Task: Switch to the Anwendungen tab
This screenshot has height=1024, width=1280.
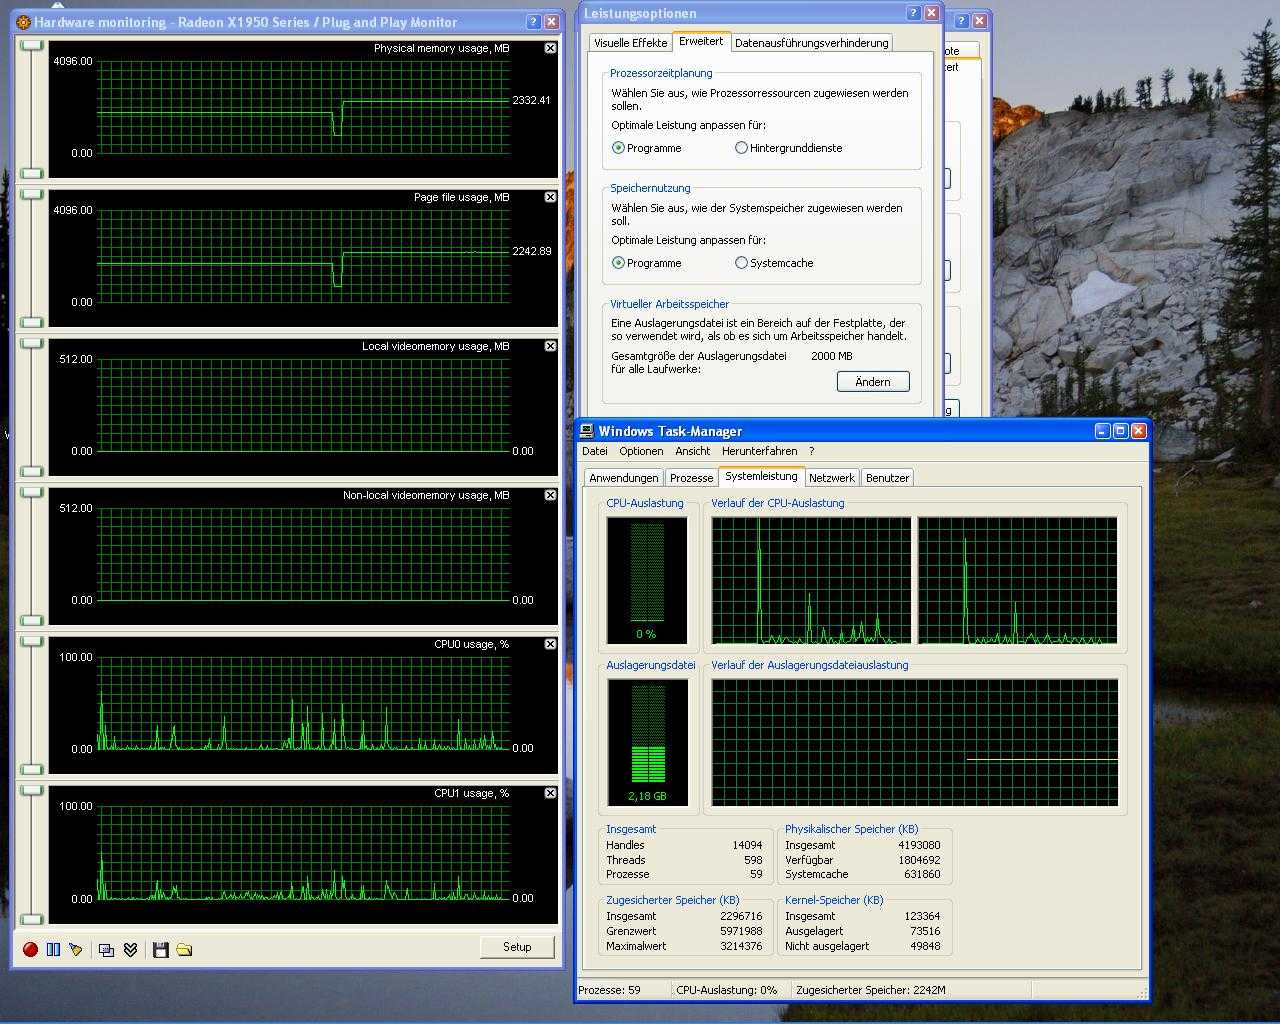Action: click(x=623, y=478)
